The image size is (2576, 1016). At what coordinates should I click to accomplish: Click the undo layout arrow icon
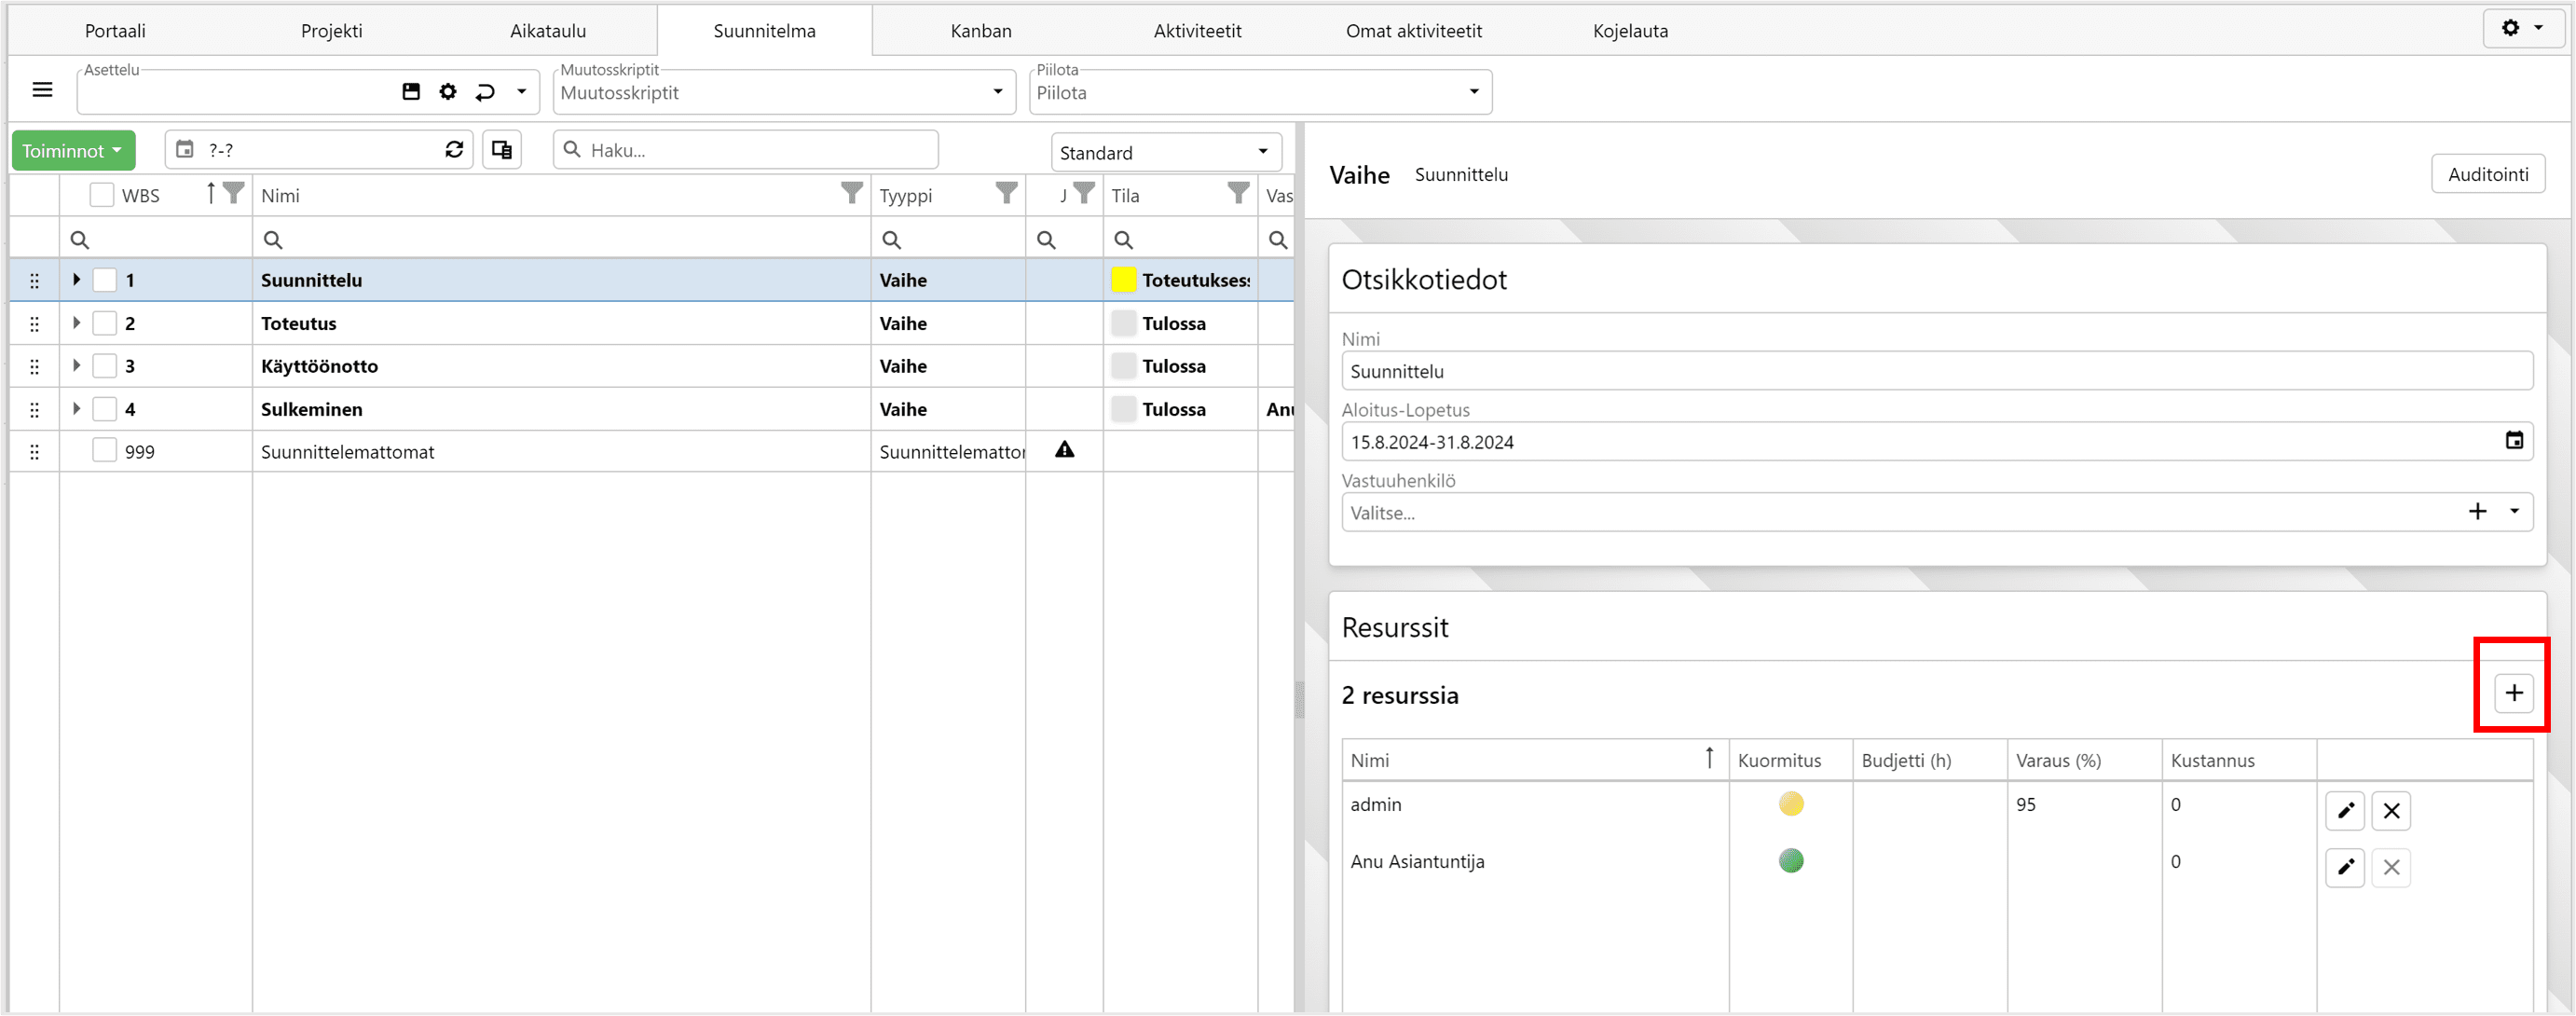(x=485, y=92)
